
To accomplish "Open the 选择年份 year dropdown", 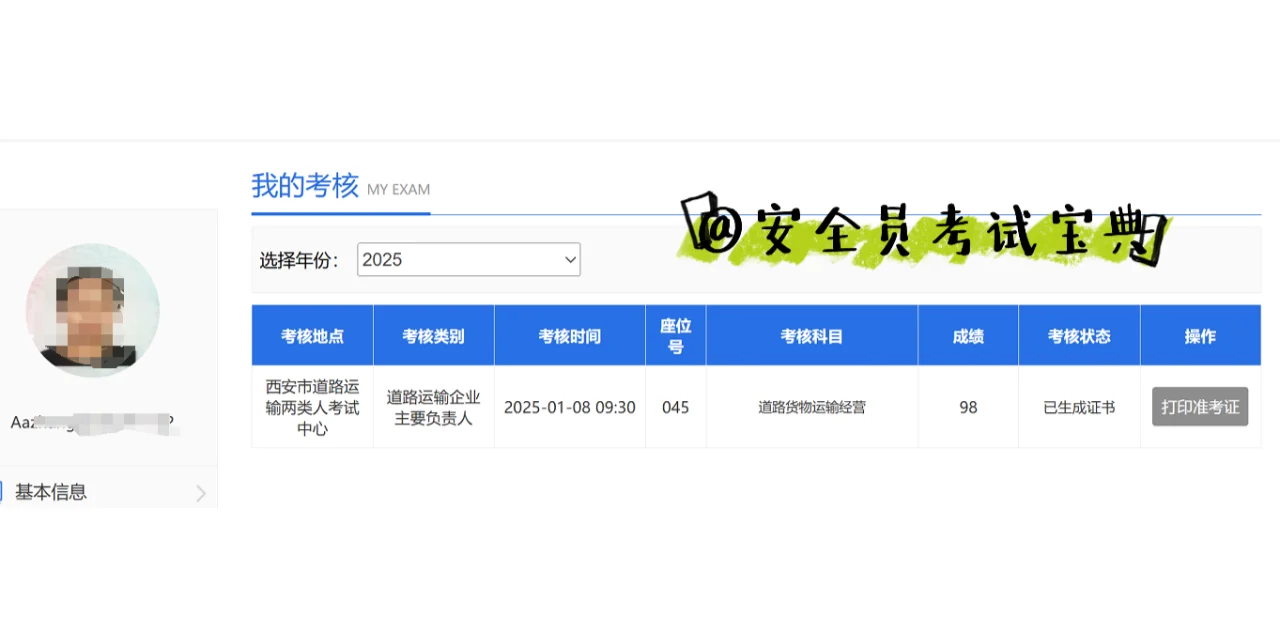I will pyautogui.click(x=468, y=259).
